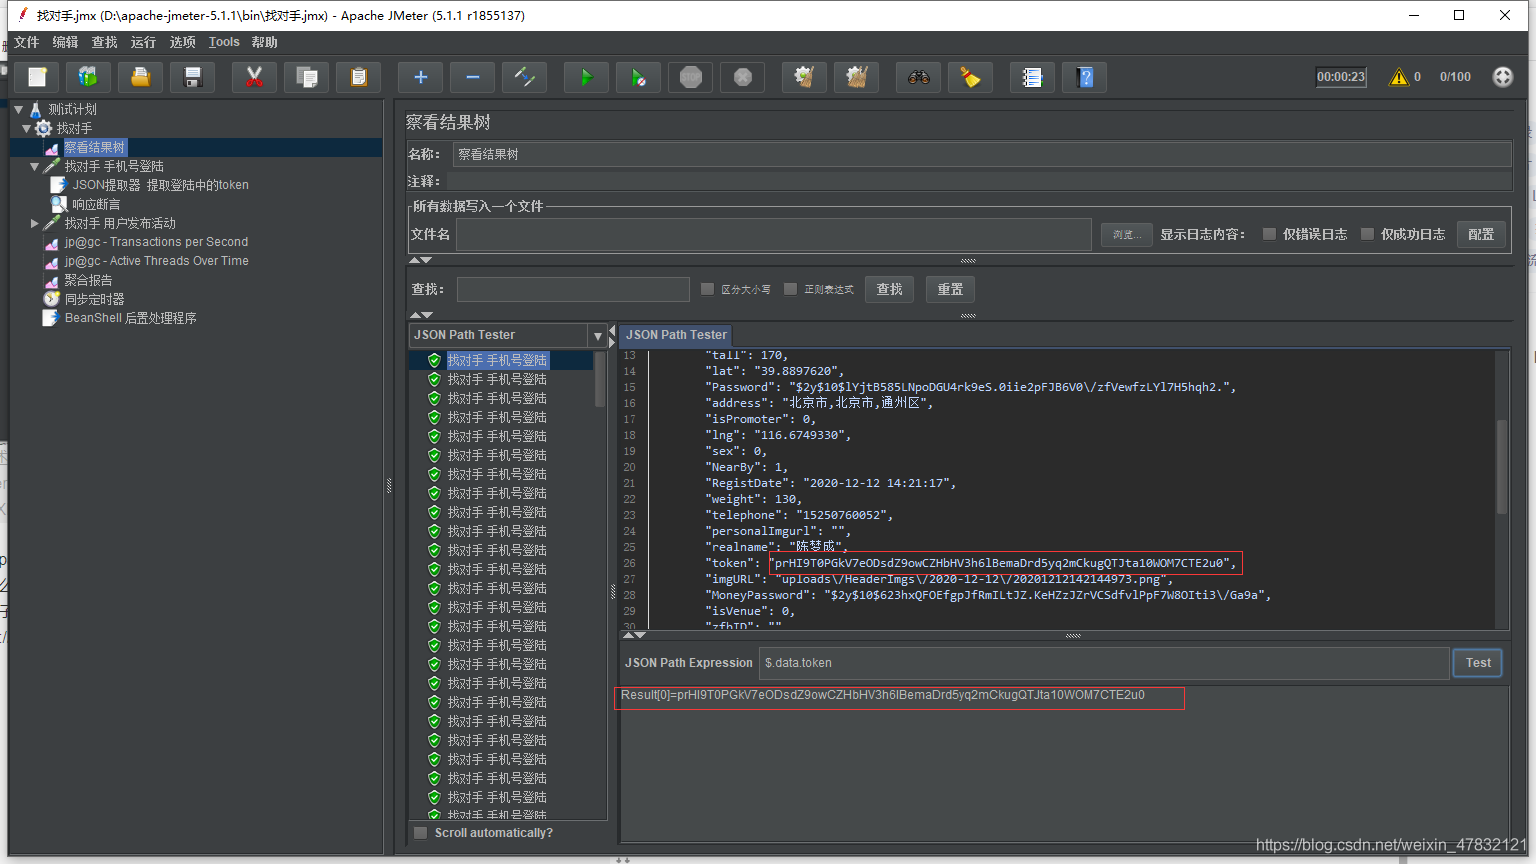This screenshot has width=1536, height=864.
Task: Expand 找对手 用户发布活动 sampler node
Action: point(35,223)
